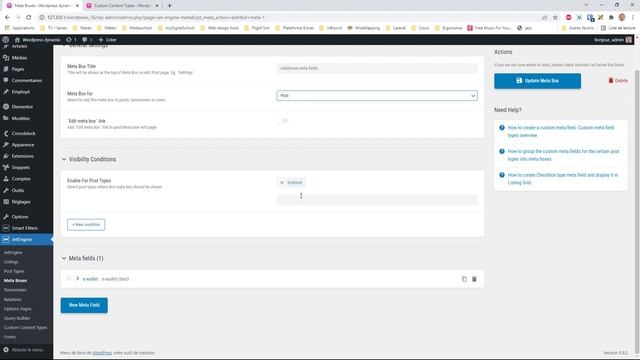Open a new browser tab
Viewport: 640px width, 360px height.
coord(169,6)
